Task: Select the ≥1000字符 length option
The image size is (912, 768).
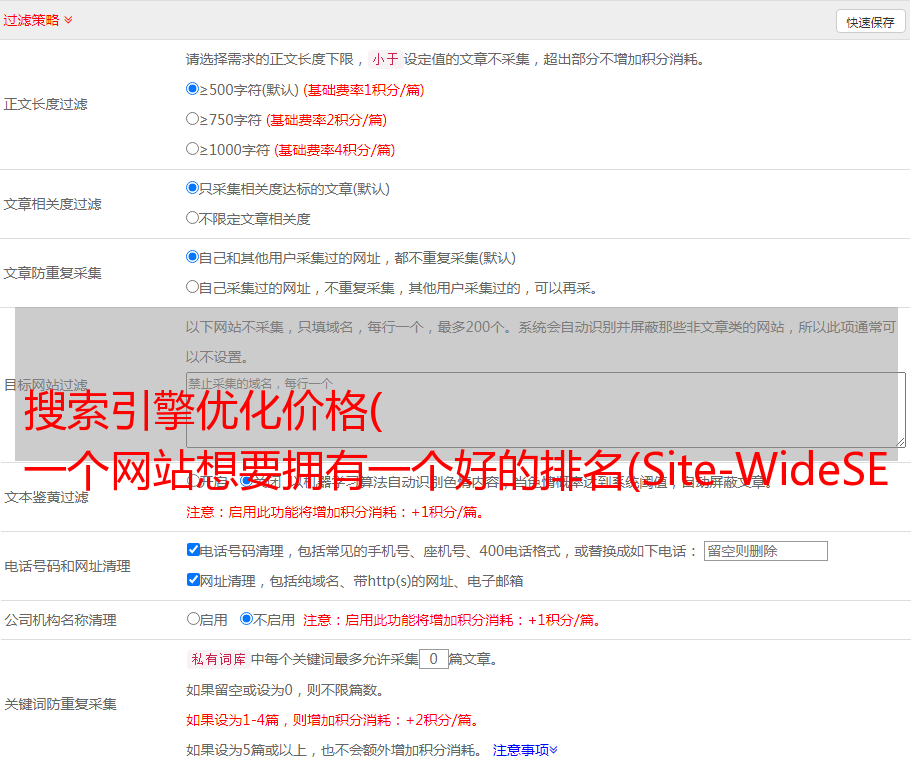Action: tap(192, 148)
